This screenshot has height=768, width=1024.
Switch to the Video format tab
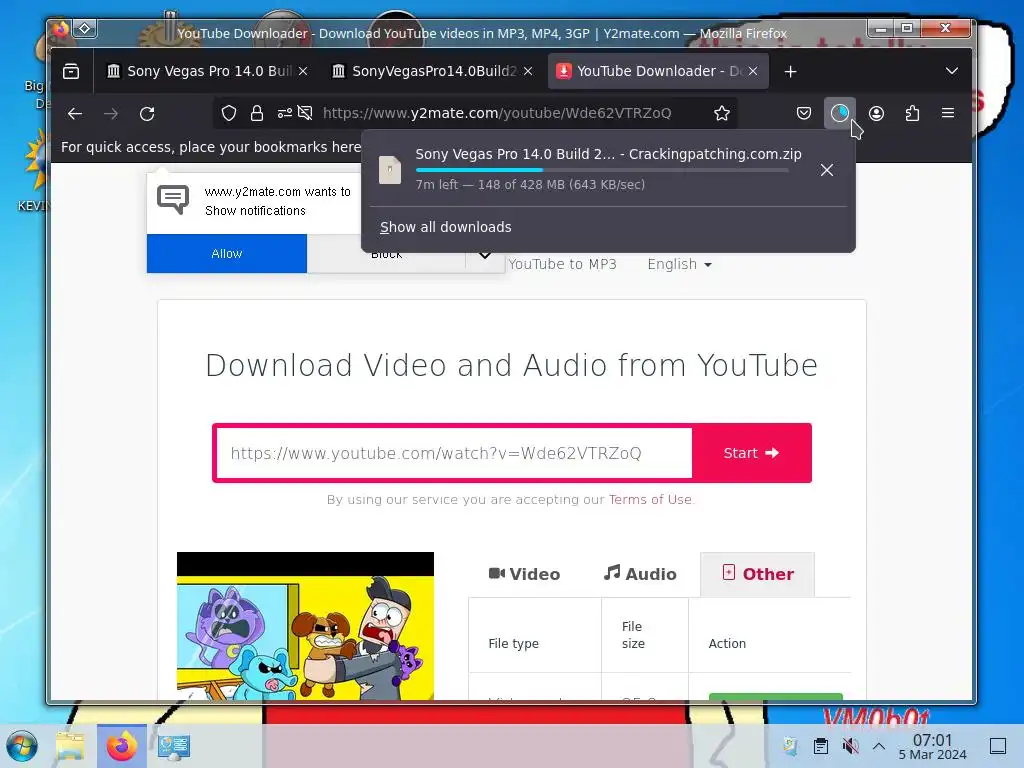pos(524,574)
